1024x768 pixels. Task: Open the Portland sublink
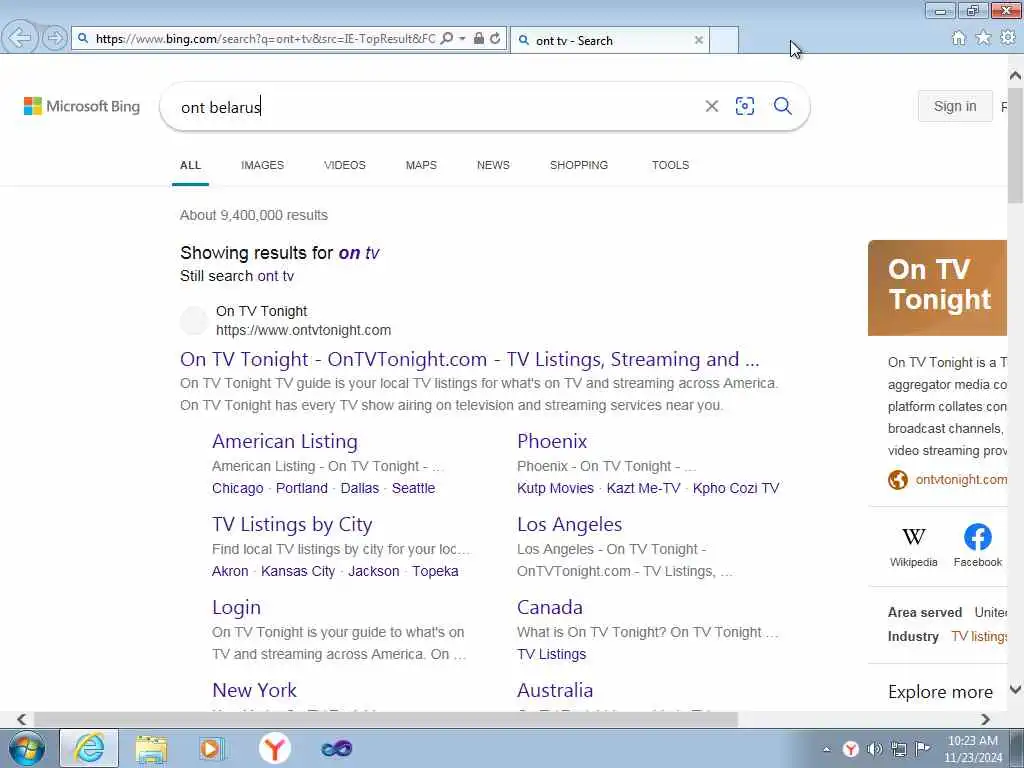[302, 488]
